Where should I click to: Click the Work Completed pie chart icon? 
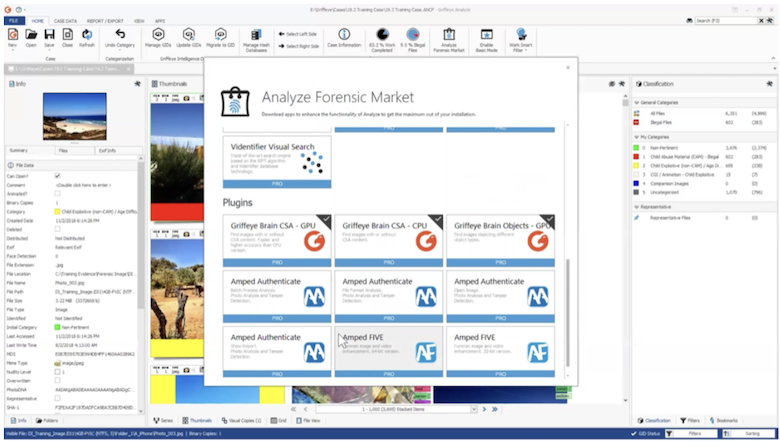coord(382,34)
